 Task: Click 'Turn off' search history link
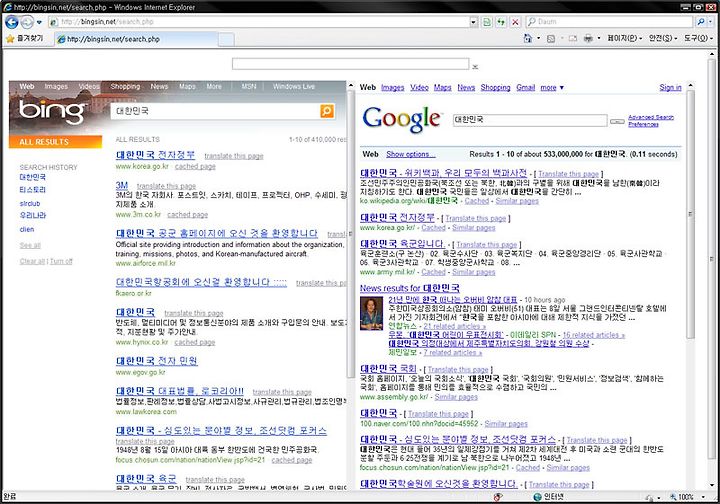[x=61, y=261]
